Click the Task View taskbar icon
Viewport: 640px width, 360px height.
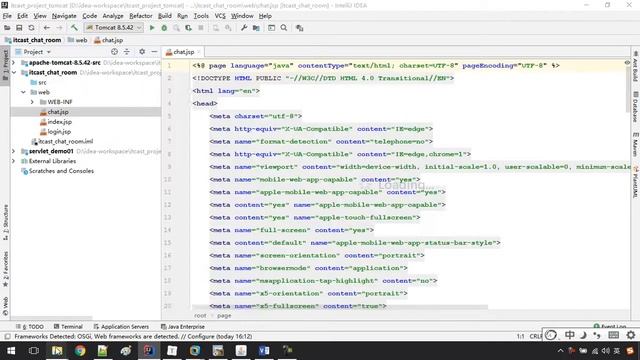coord(34,351)
